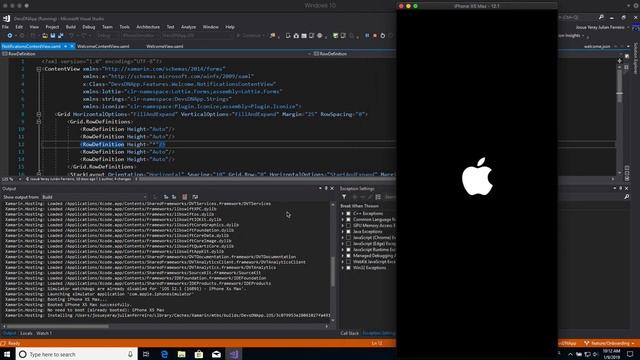Toggle the C++ Exceptions checkbox
This screenshot has height=360, width=640.
[x=348, y=213]
